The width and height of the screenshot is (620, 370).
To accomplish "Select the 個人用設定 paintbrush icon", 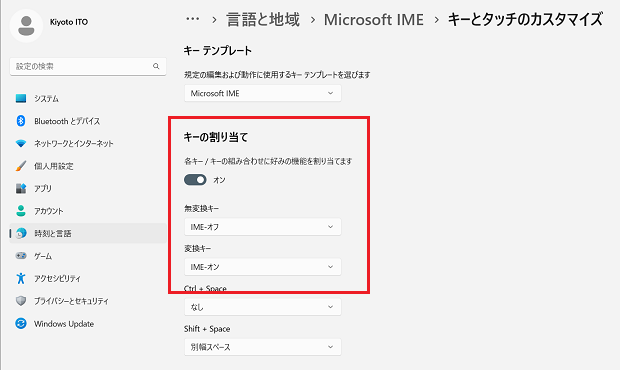I will (21, 166).
